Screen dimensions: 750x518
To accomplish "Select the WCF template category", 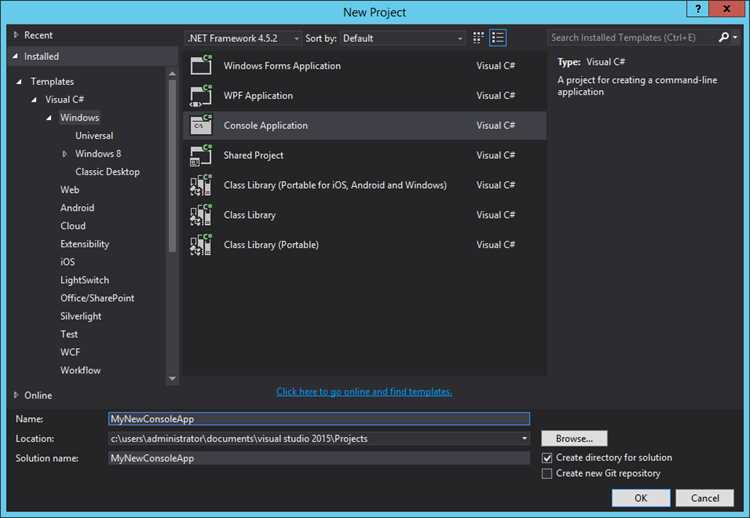I will [70, 353].
